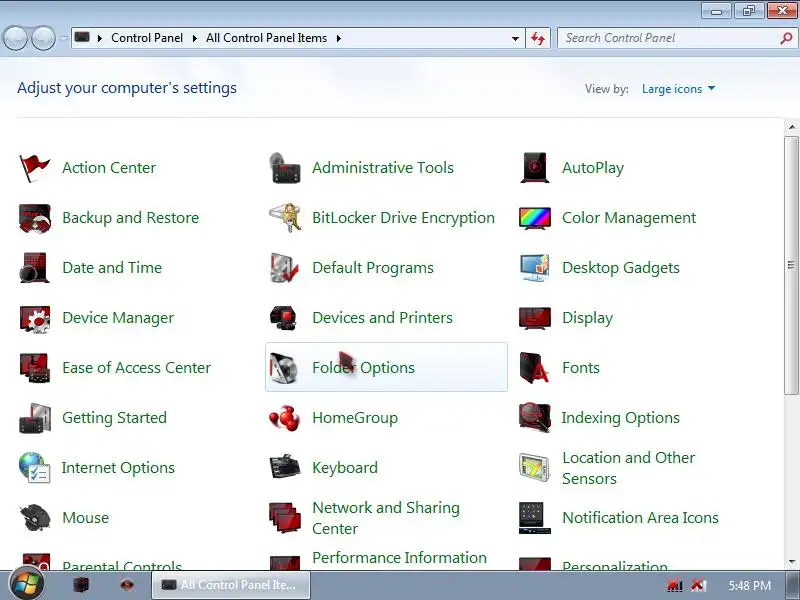Click the Indexing Options magnifier icon

click(x=535, y=418)
